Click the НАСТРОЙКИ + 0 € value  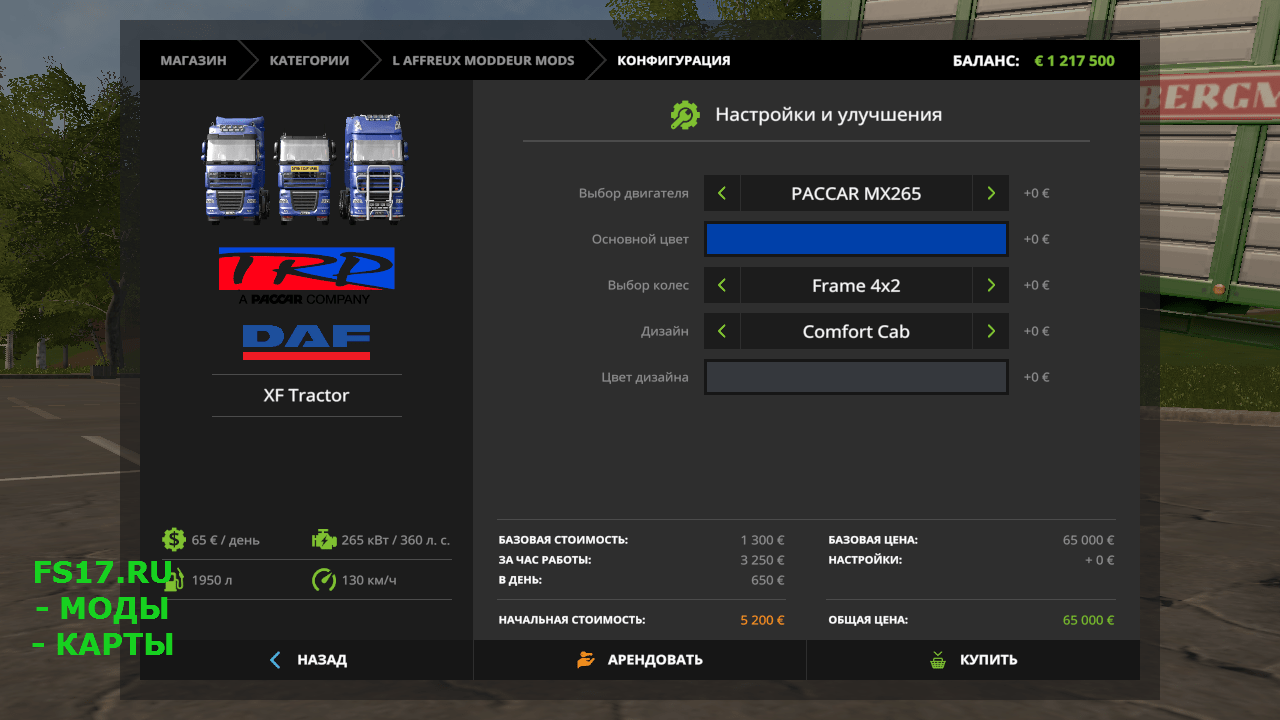1099,560
